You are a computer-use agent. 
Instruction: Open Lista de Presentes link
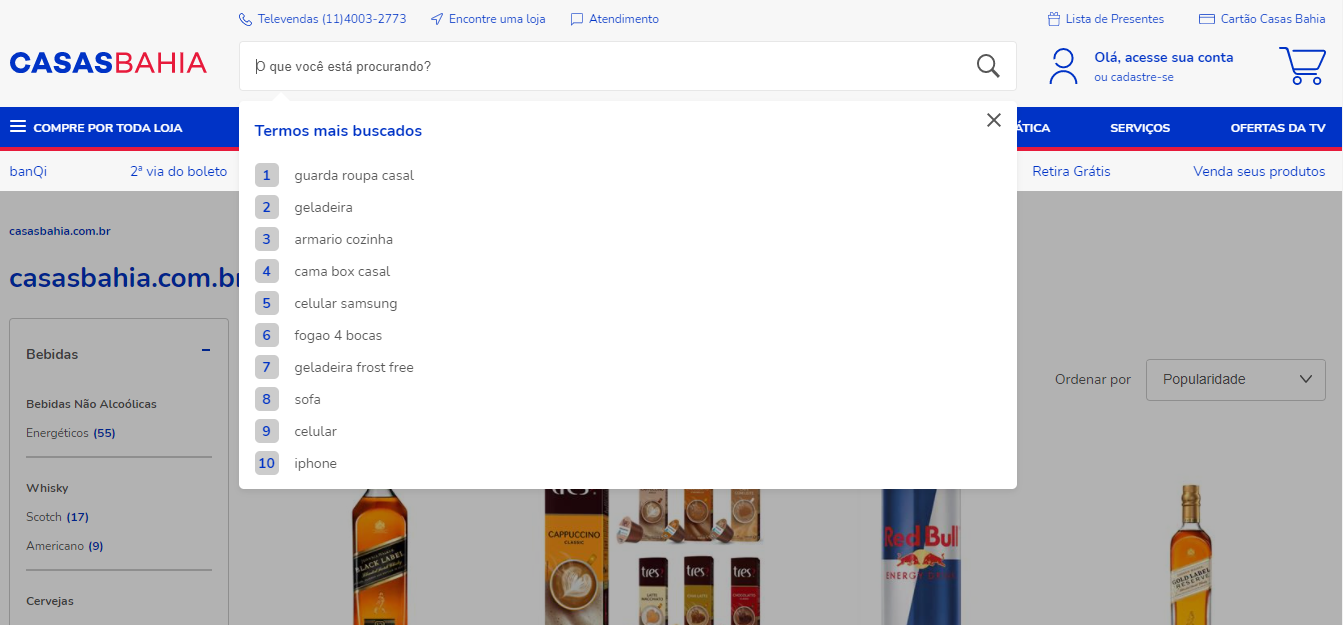pos(1106,19)
